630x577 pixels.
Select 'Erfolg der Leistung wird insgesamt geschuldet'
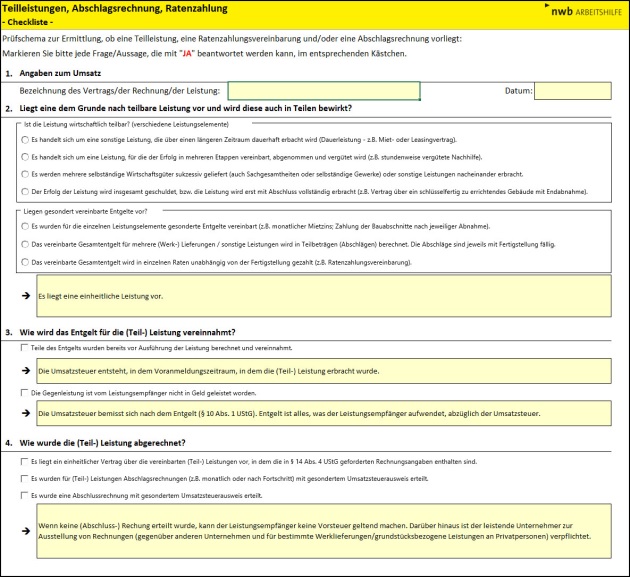click(x=25, y=191)
